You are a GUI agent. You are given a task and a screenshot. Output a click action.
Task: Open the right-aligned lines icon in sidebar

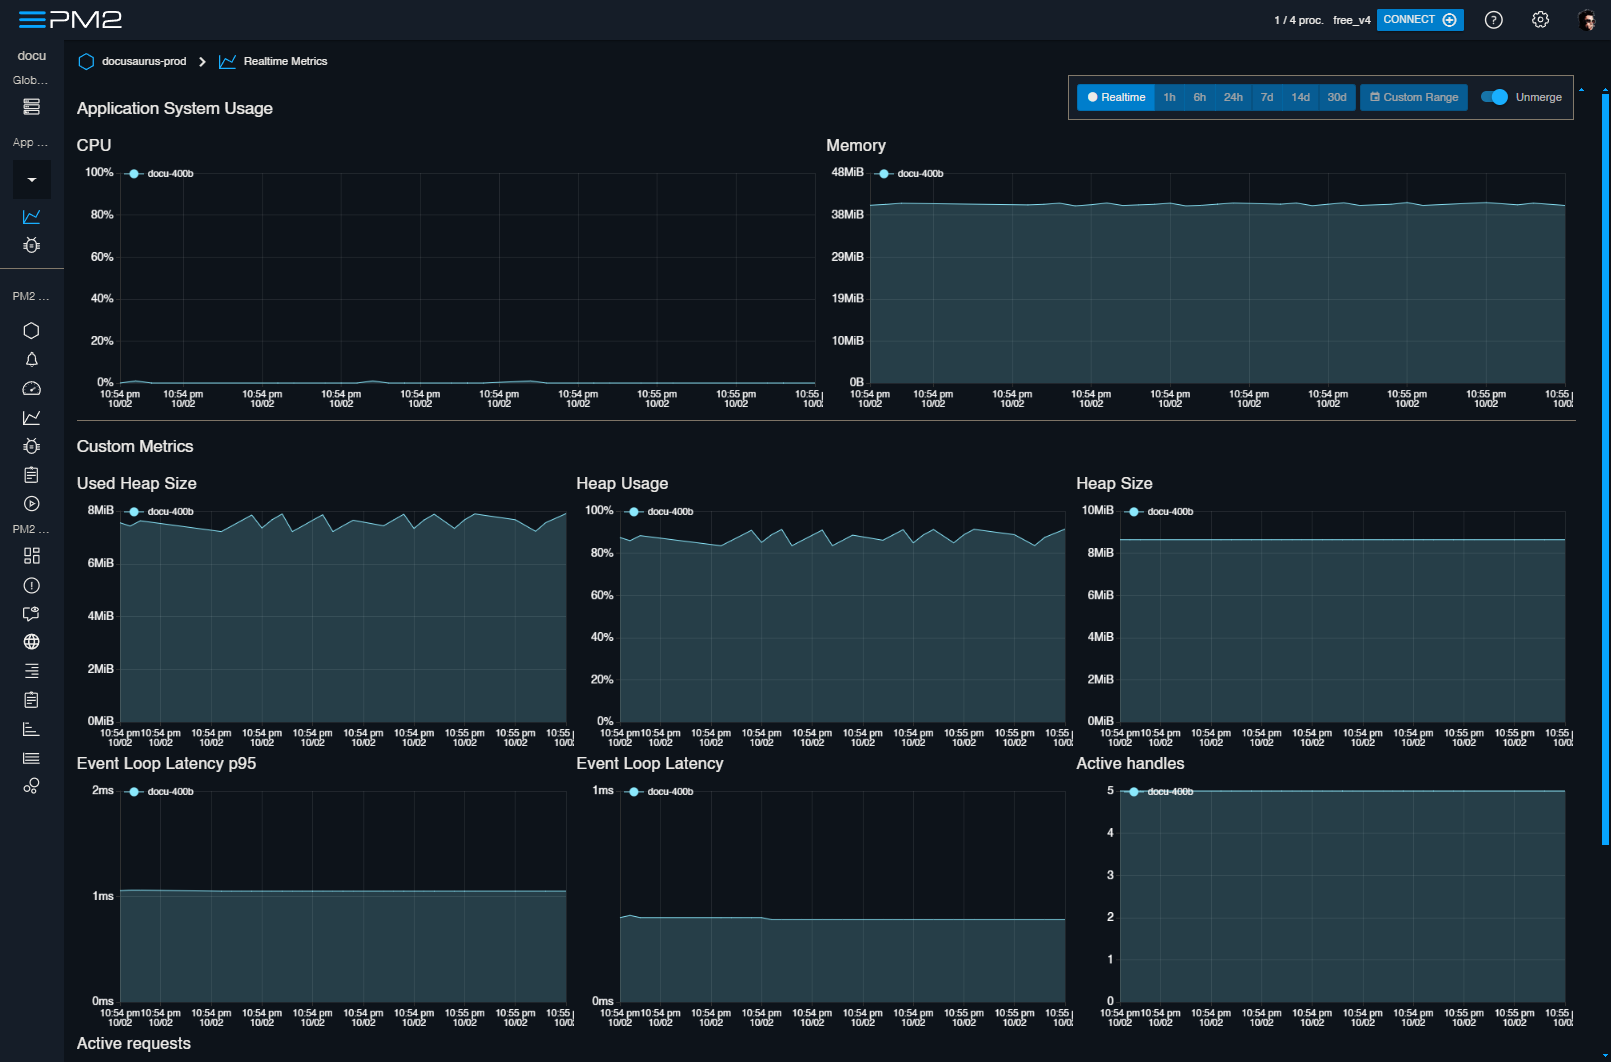(31, 671)
